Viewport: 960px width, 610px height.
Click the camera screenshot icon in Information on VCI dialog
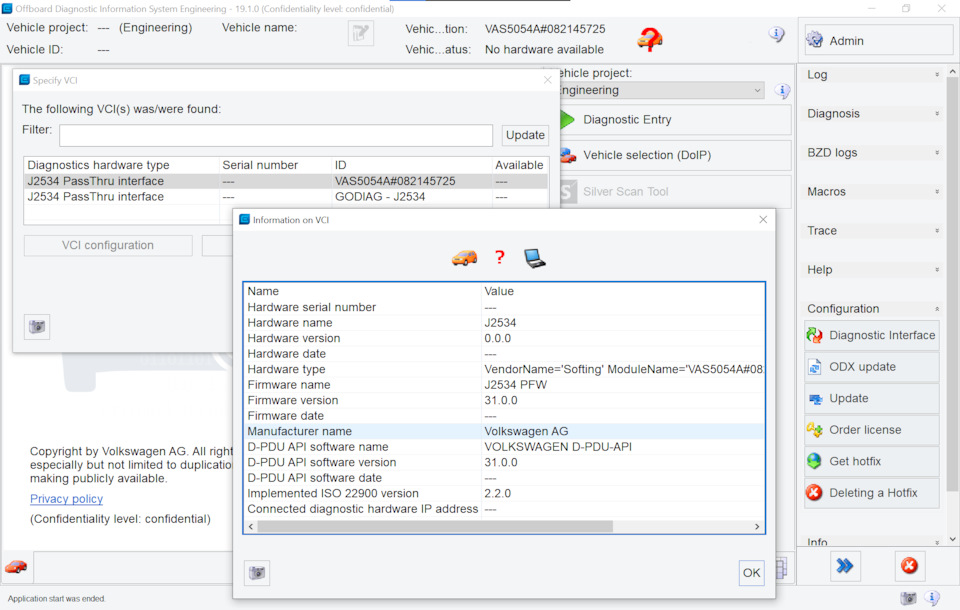point(257,573)
